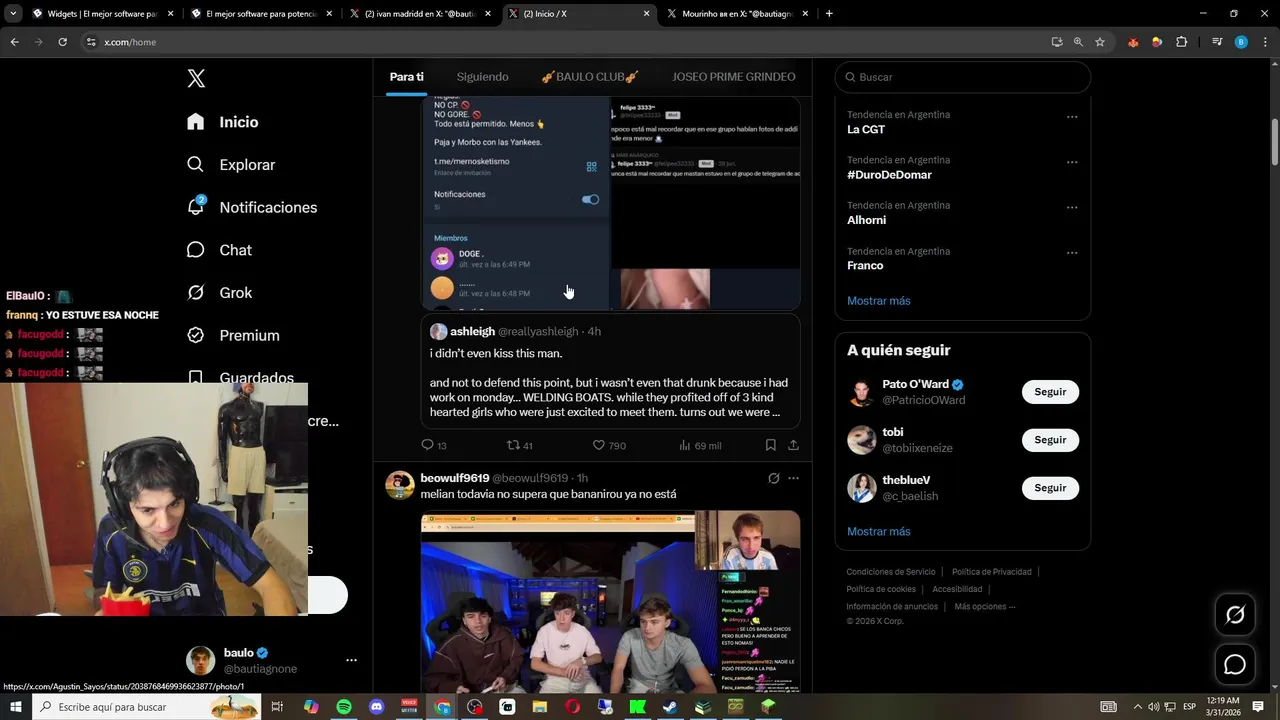Open the Chat section
This screenshot has width=1280, height=720.
[220, 250]
